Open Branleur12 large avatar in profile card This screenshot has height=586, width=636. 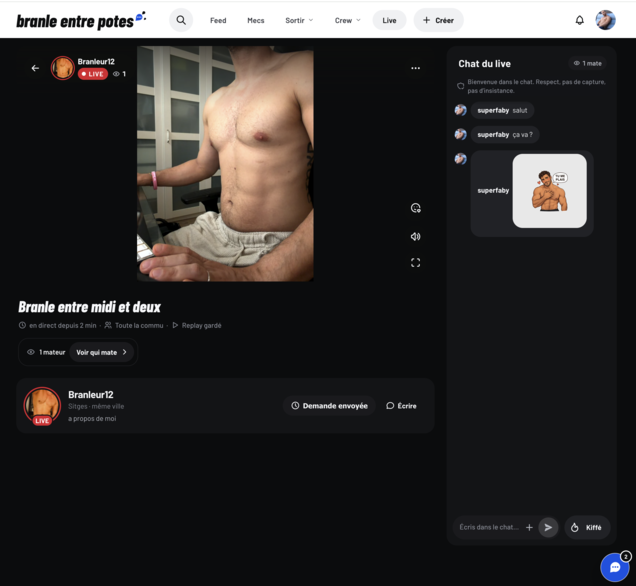[42, 406]
